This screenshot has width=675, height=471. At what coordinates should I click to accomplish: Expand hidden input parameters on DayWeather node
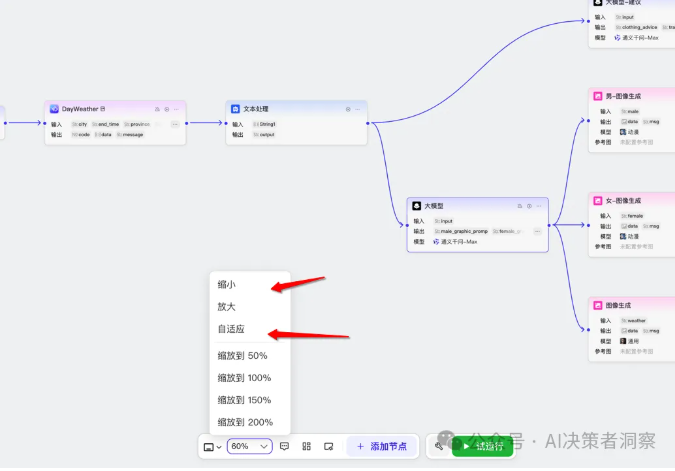click(175, 124)
